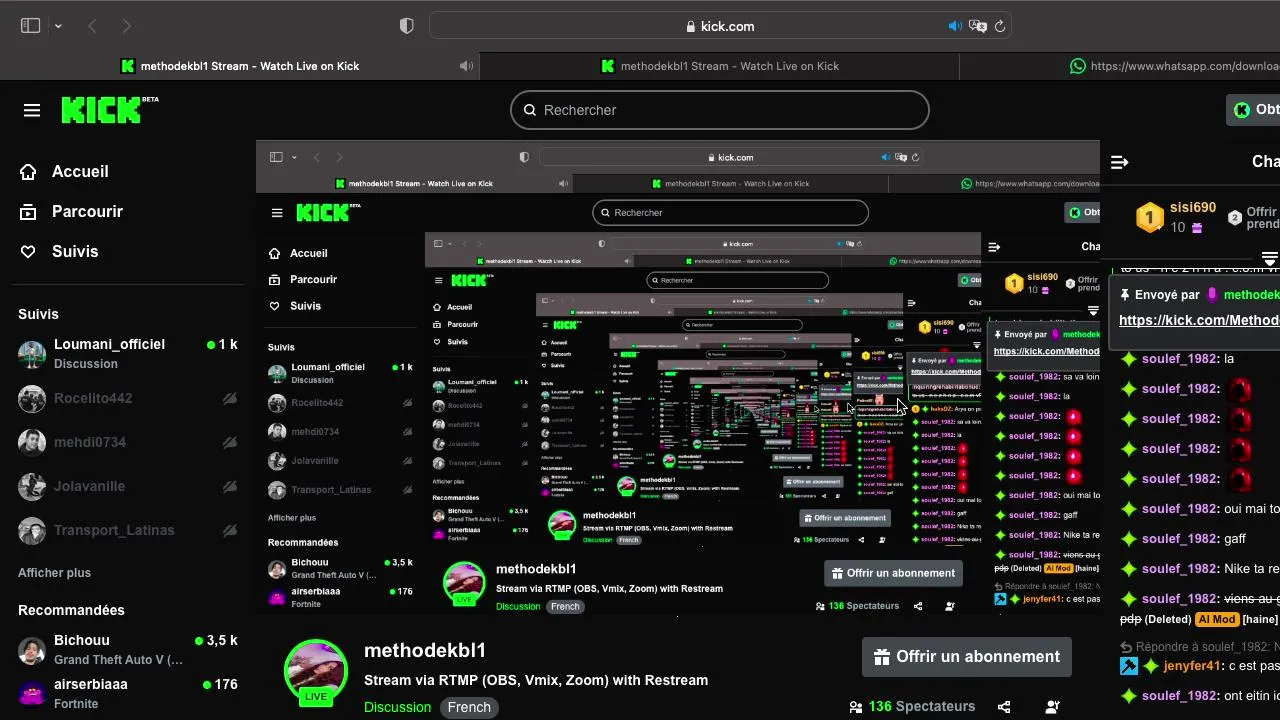The image size is (1280, 720).
Task: Click main chat username on 'soulef_1982: la' message
Action: [1180, 359]
